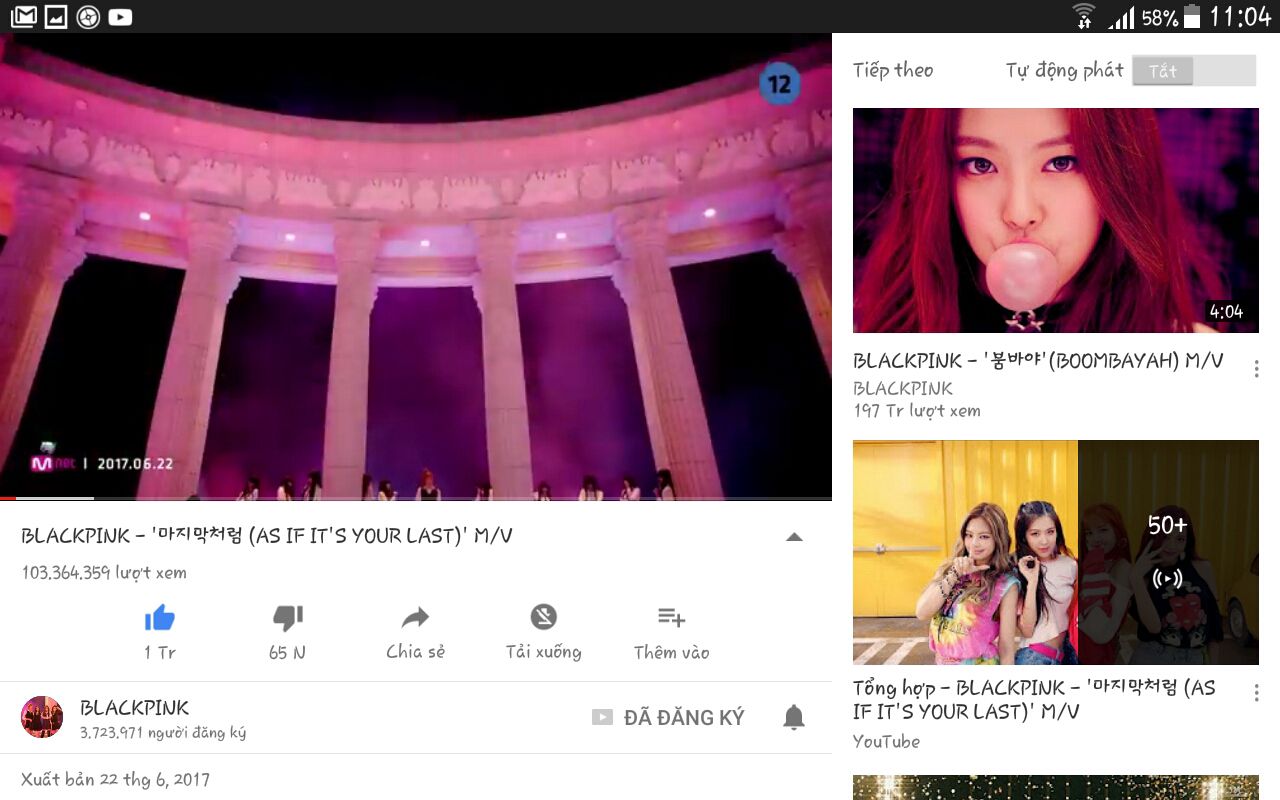Tap the Chia sẻ share arrow
The width and height of the screenshot is (1280, 800).
pyautogui.click(x=415, y=618)
